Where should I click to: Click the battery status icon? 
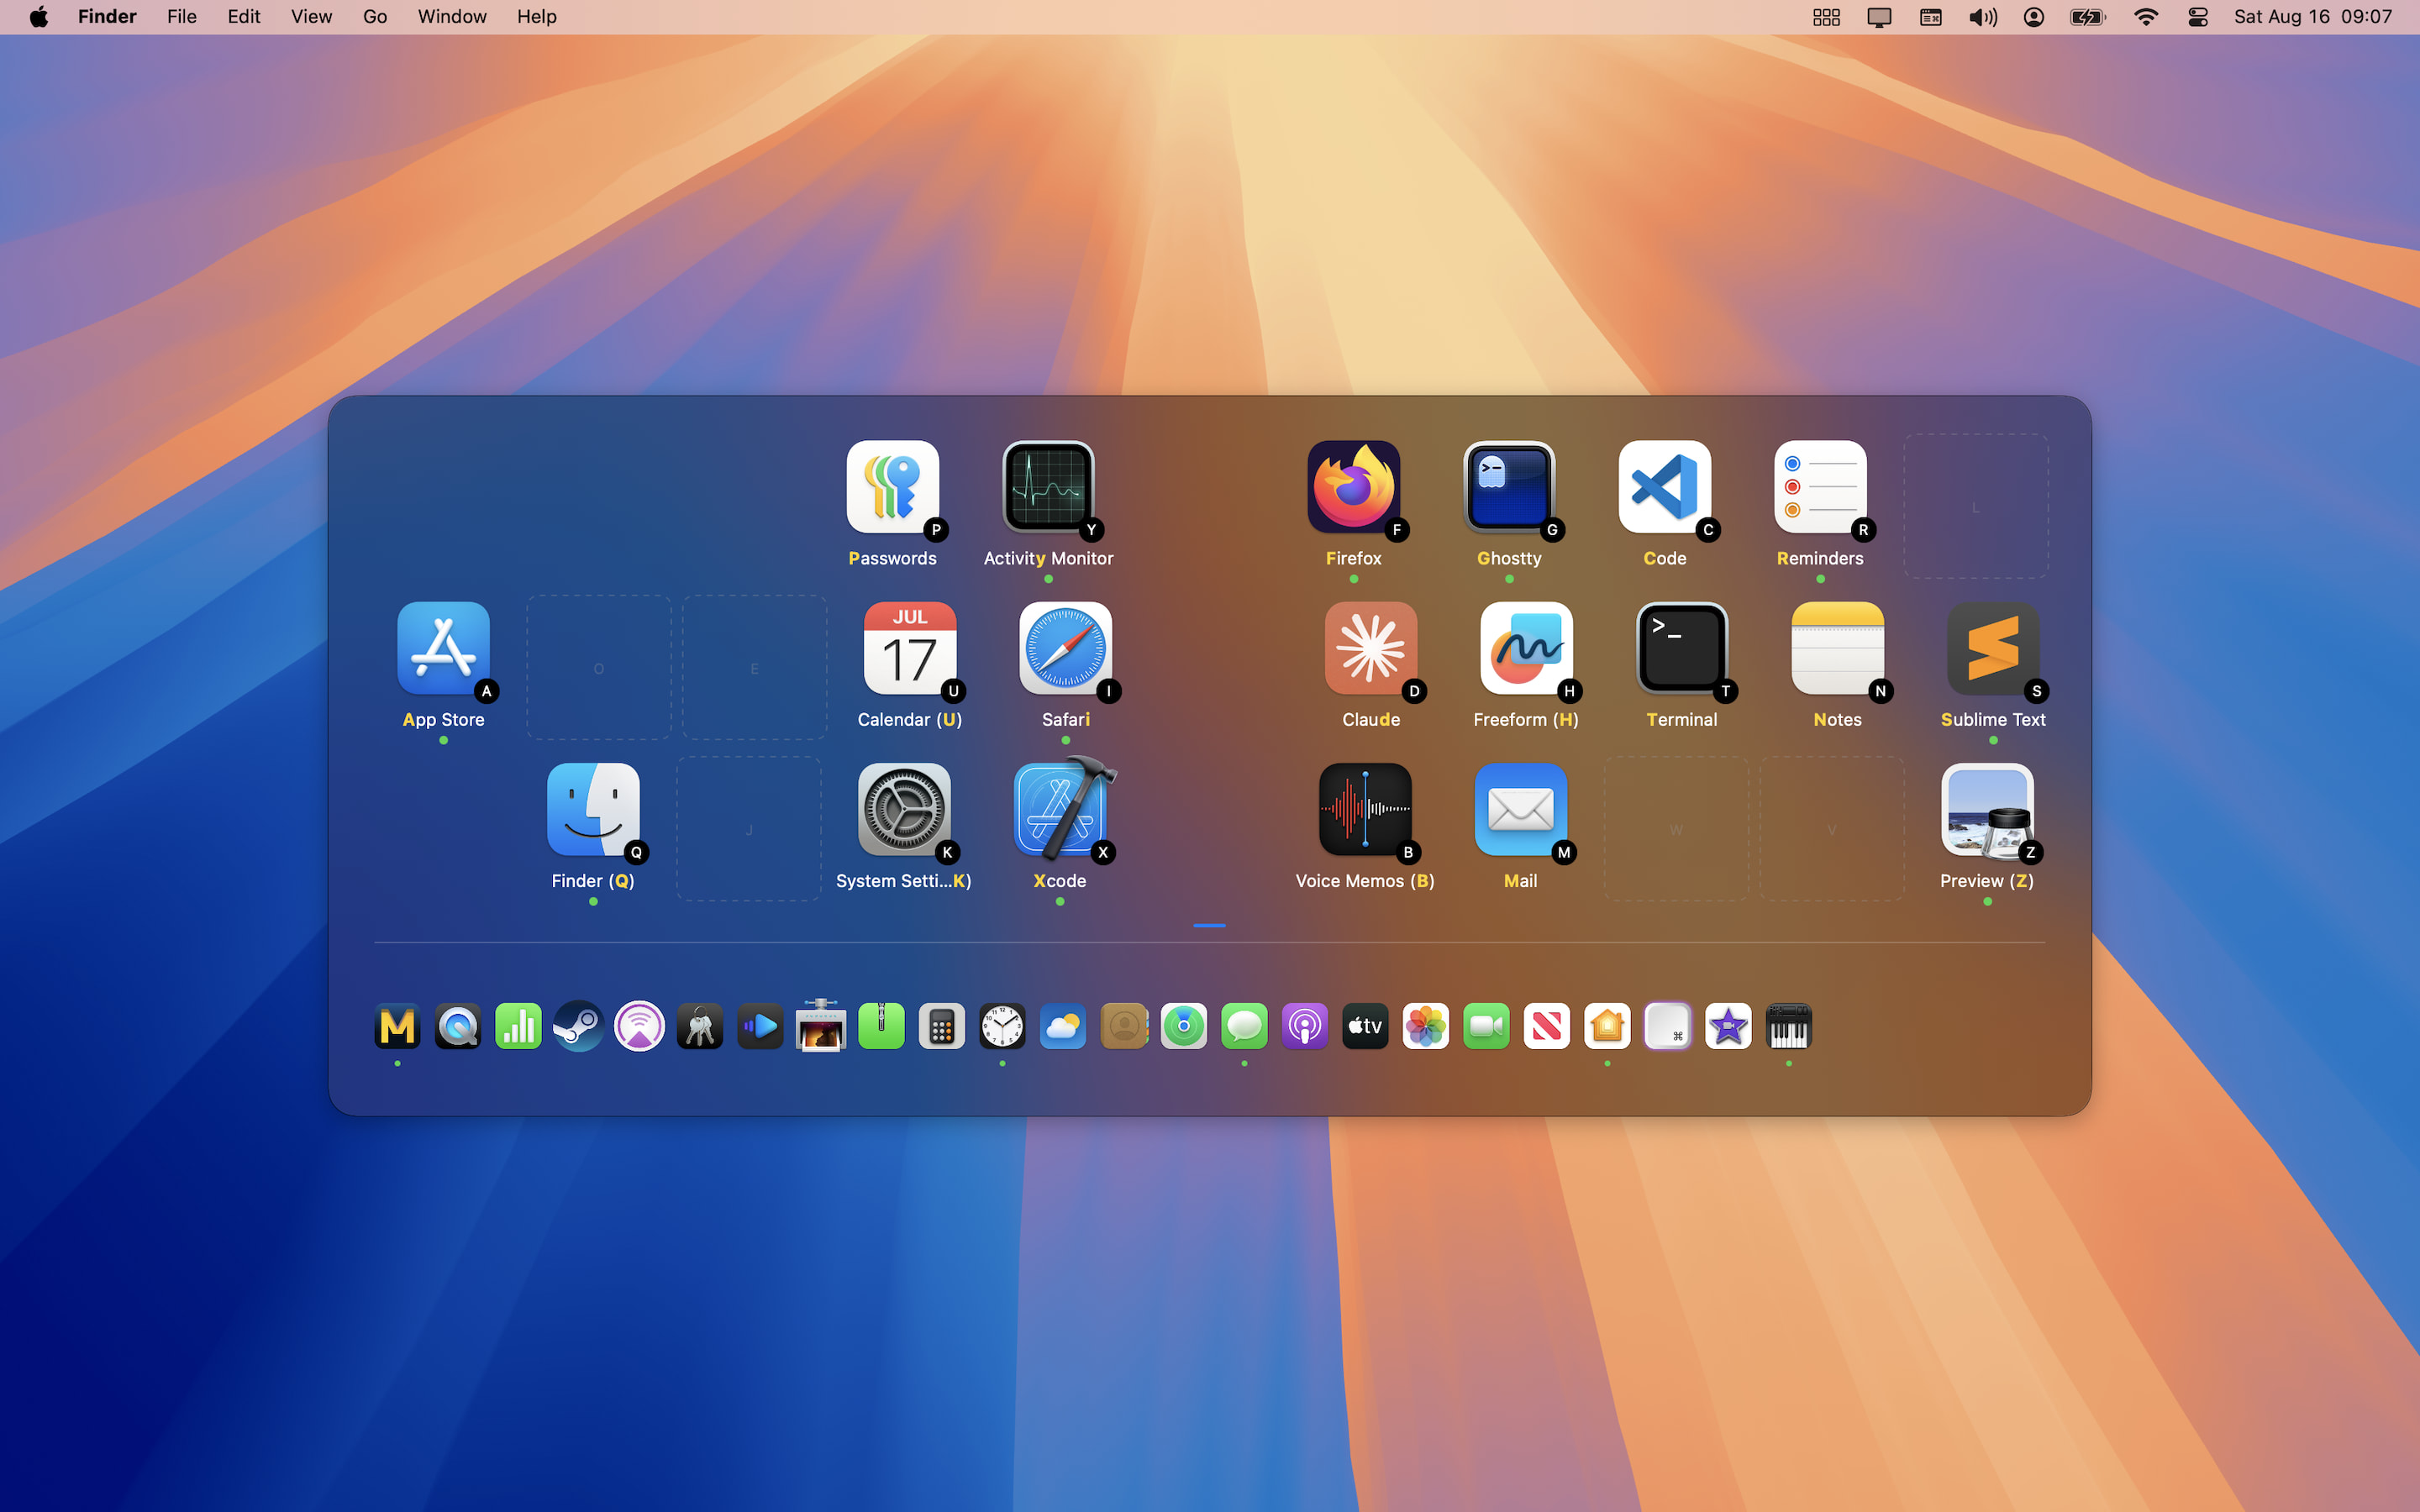[2088, 17]
